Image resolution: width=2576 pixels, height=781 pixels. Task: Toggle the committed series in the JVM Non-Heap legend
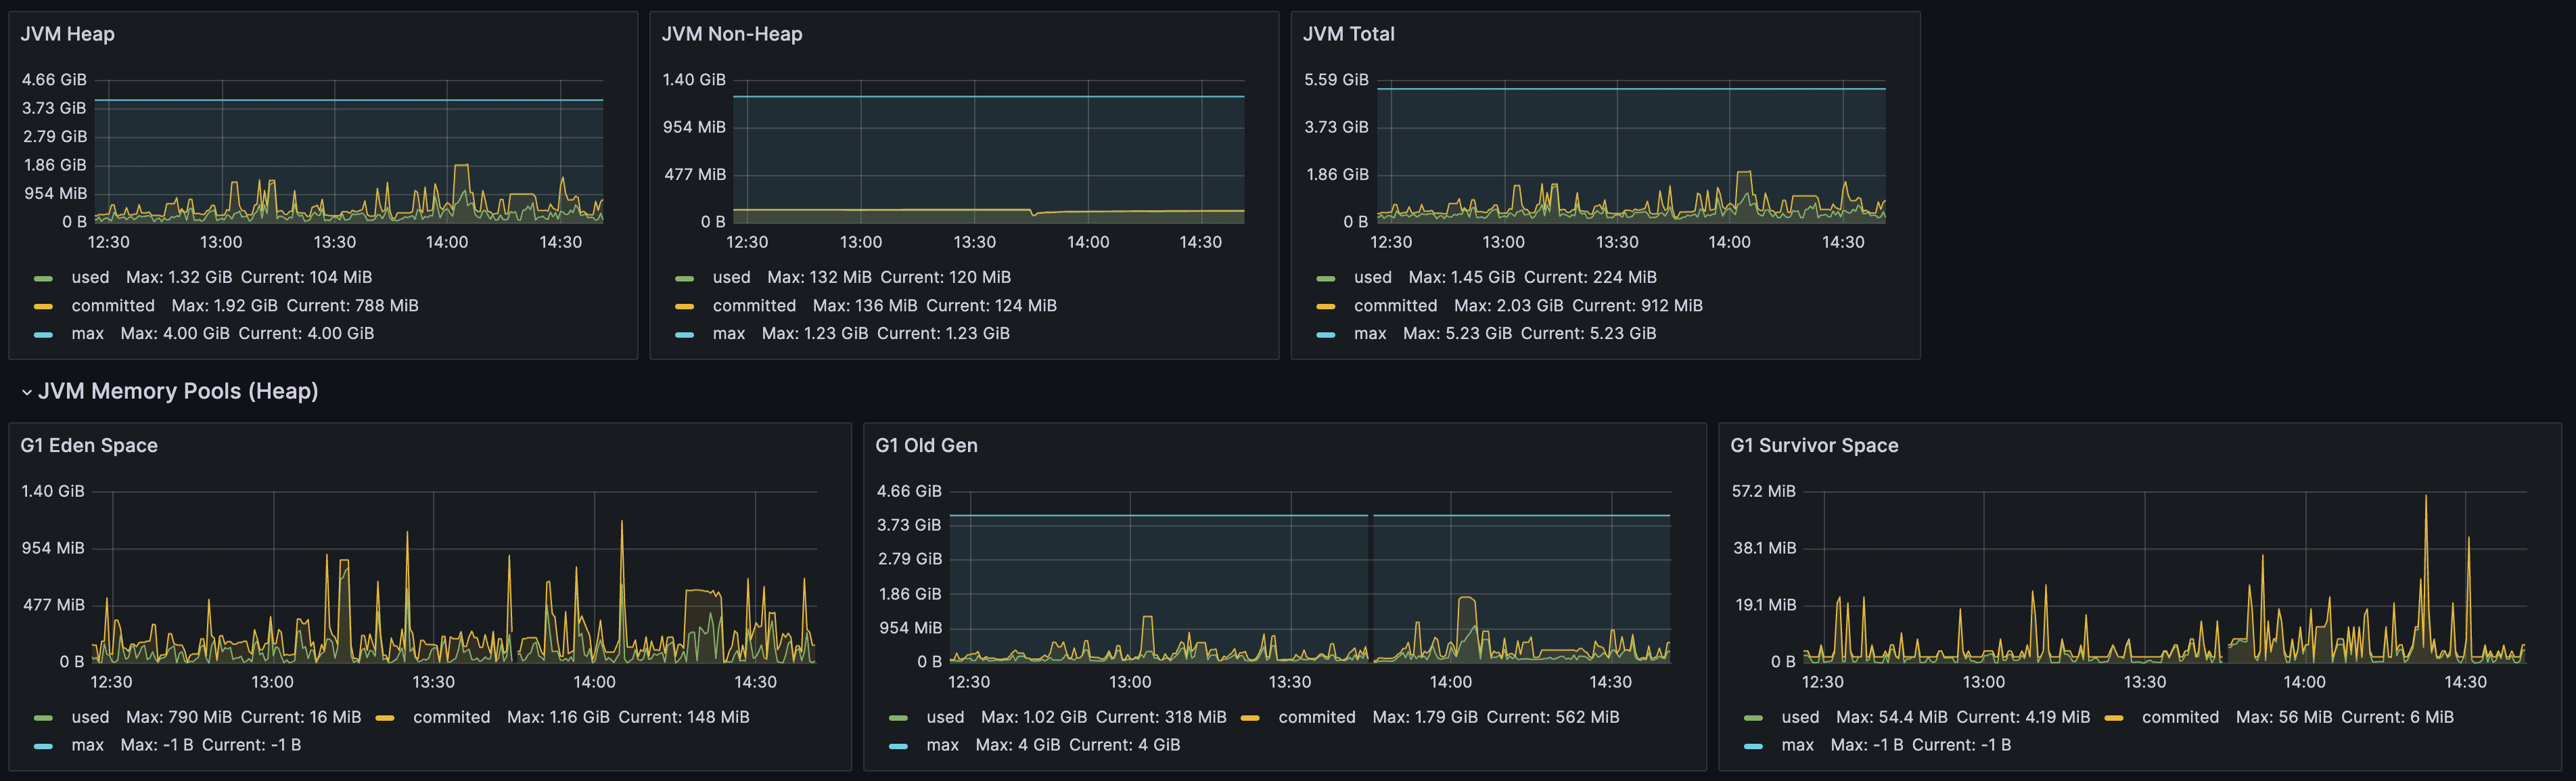(753, 306)
